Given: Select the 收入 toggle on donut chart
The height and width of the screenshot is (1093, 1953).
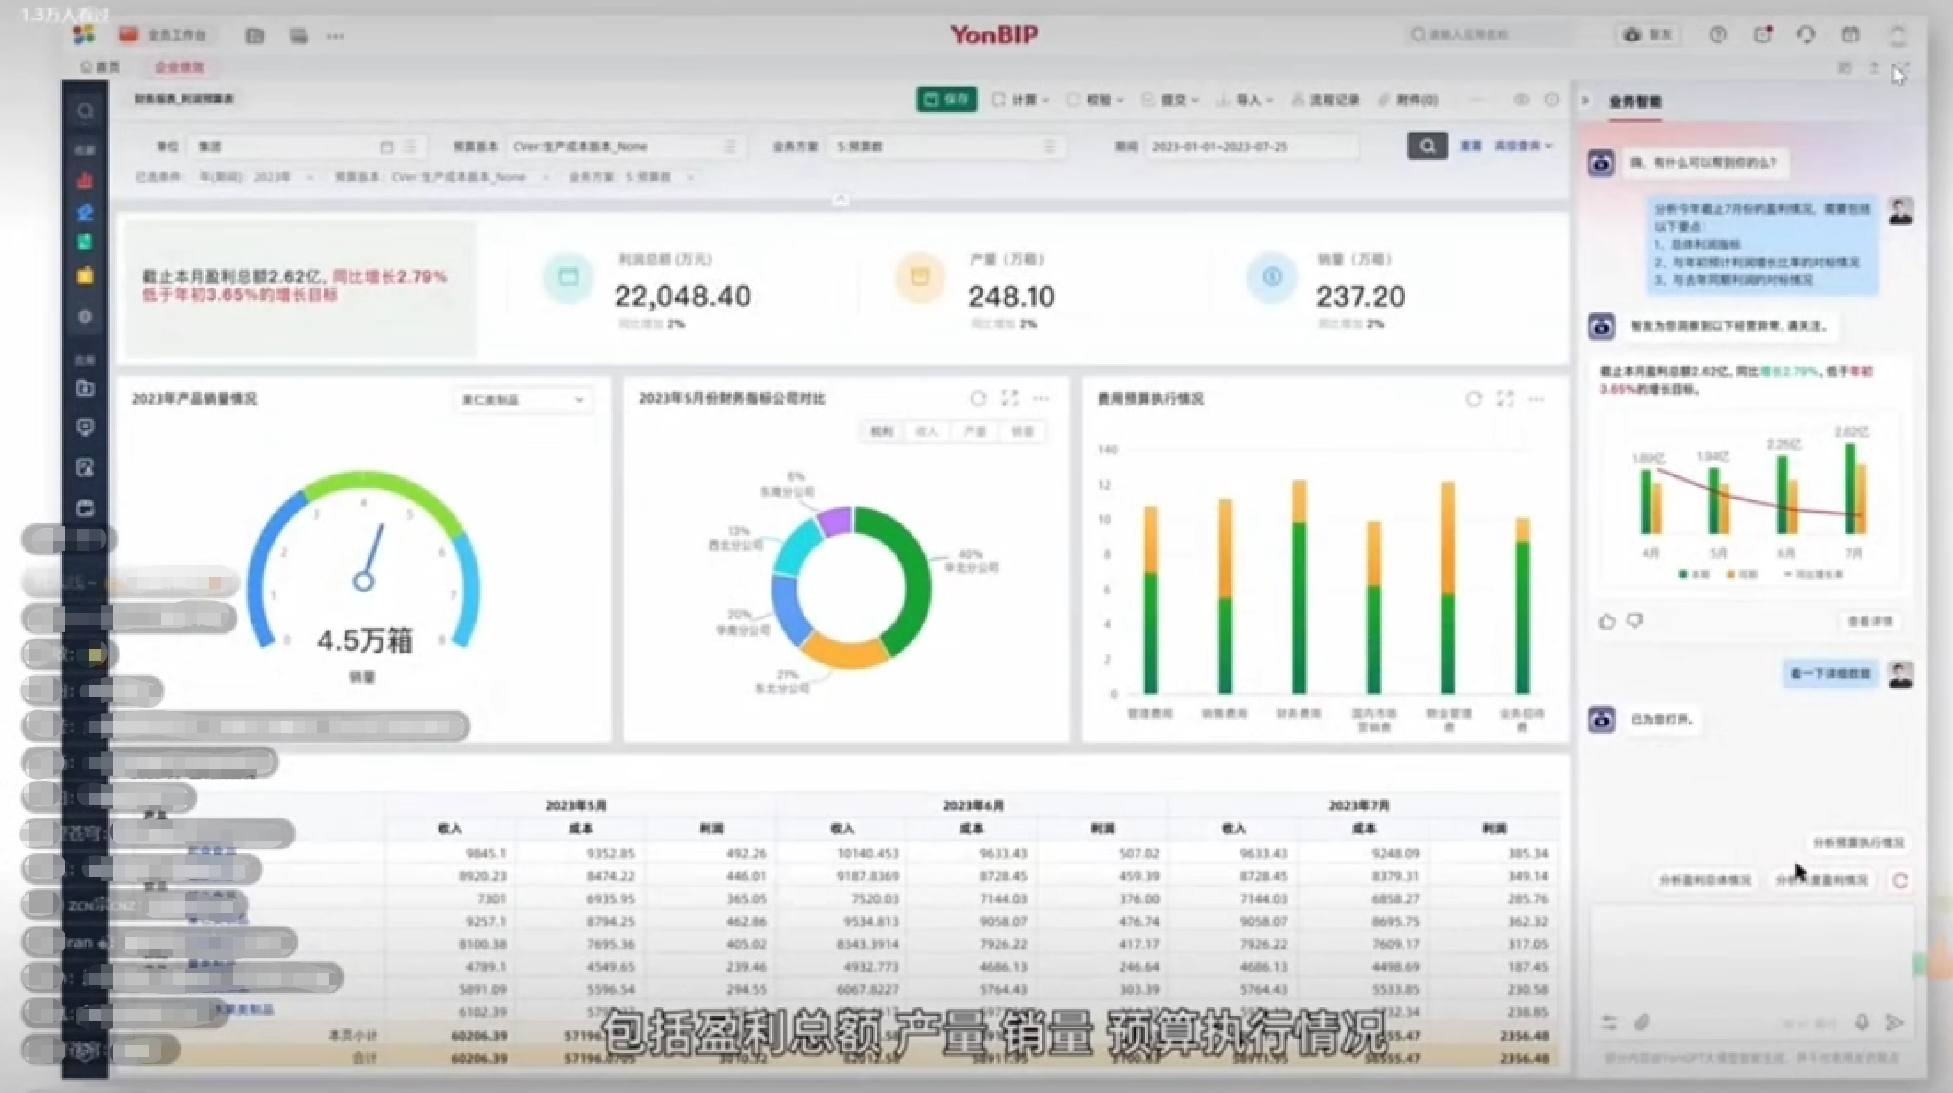Looking at the screenshot, I should click(x=927, y=432).
